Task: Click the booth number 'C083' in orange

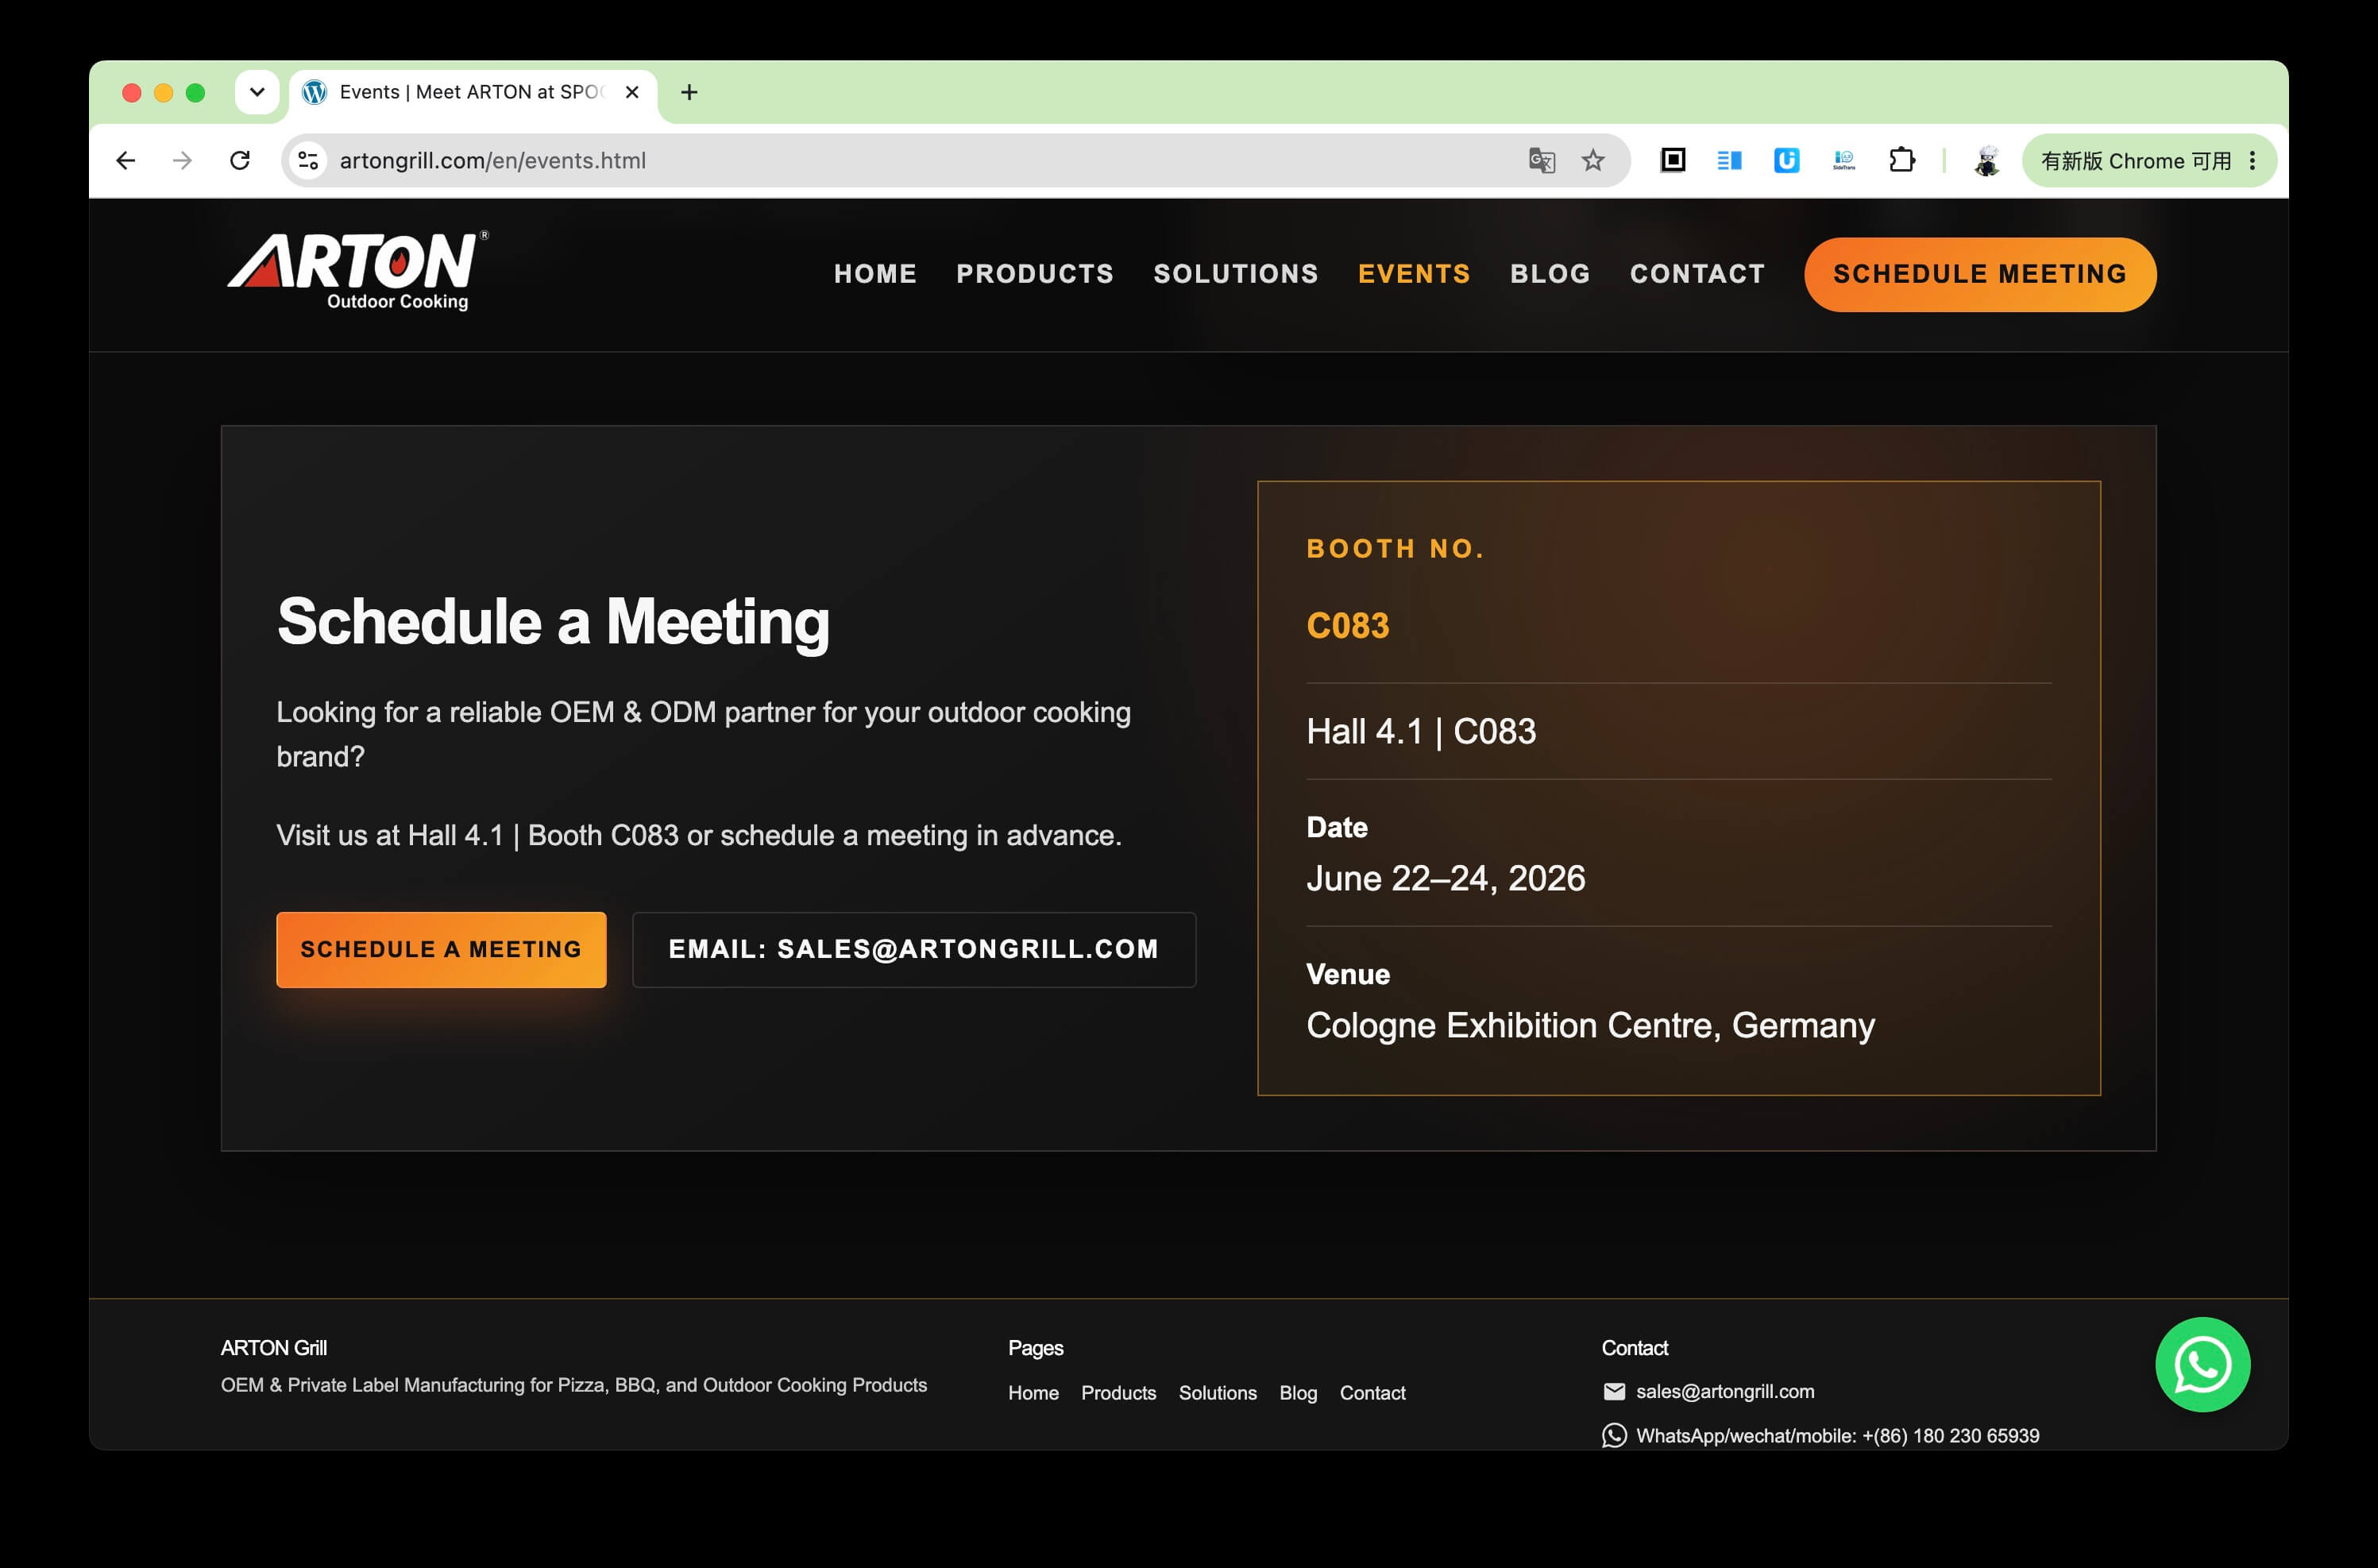Action: (1347, 625)
